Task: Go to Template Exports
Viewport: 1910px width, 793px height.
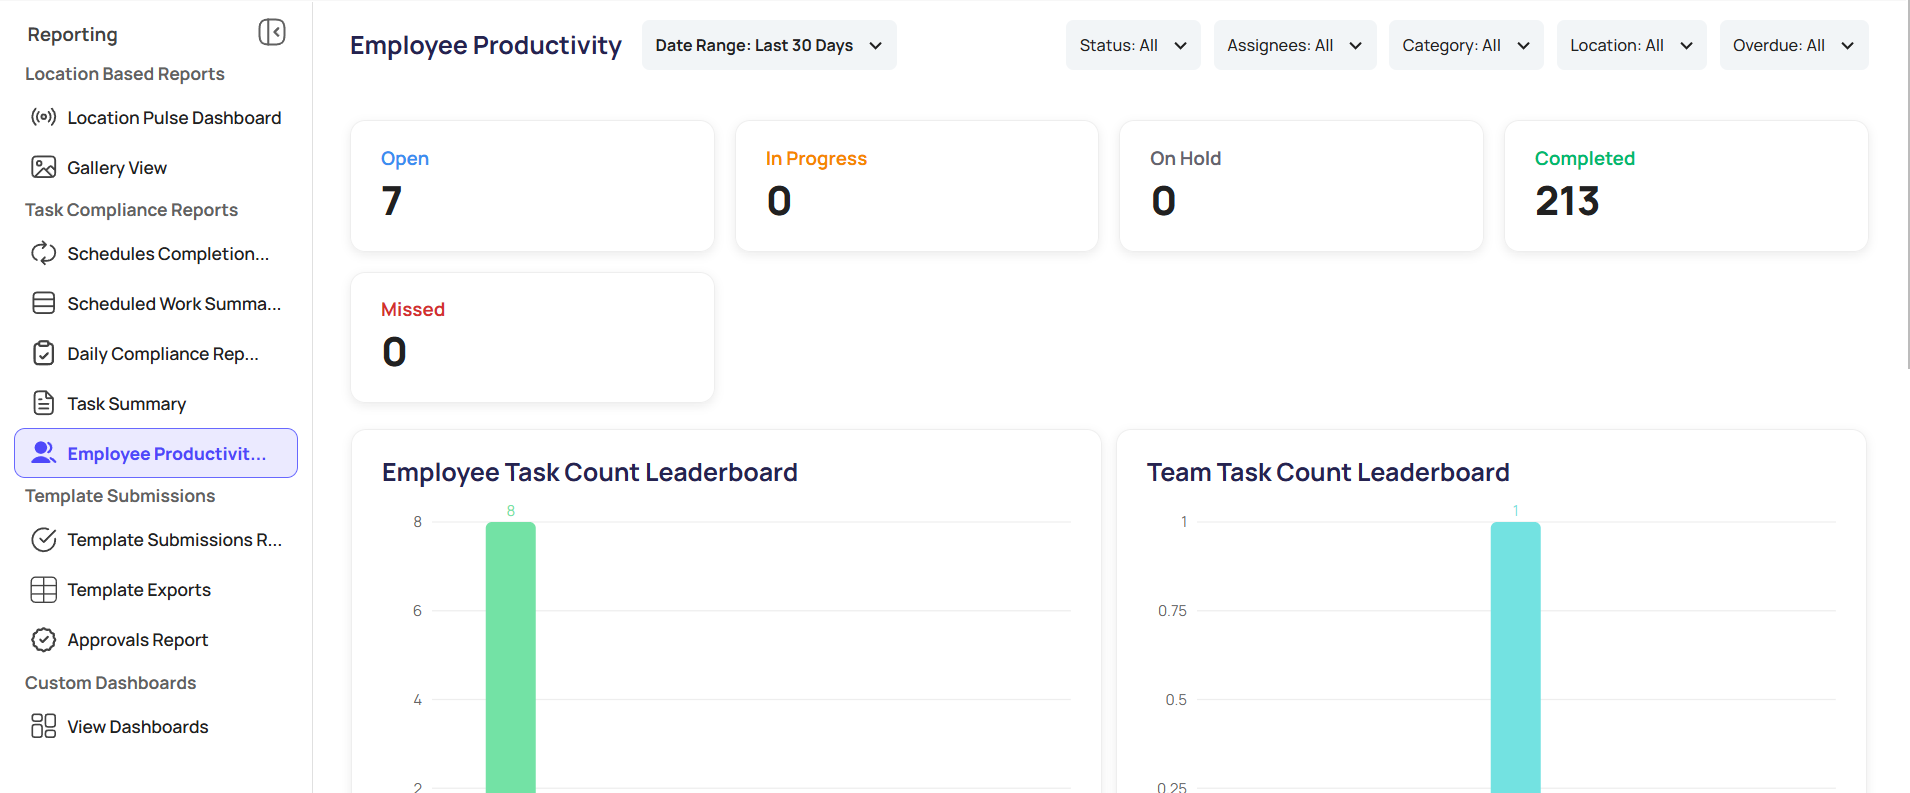Action: pyautogui.click(x=156, y=590)
